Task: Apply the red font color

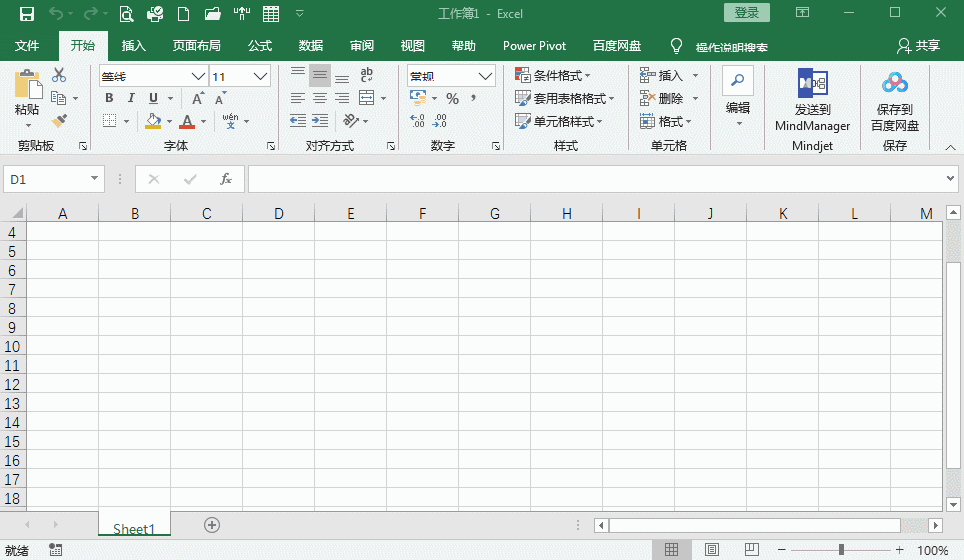Action: [187, 121]
